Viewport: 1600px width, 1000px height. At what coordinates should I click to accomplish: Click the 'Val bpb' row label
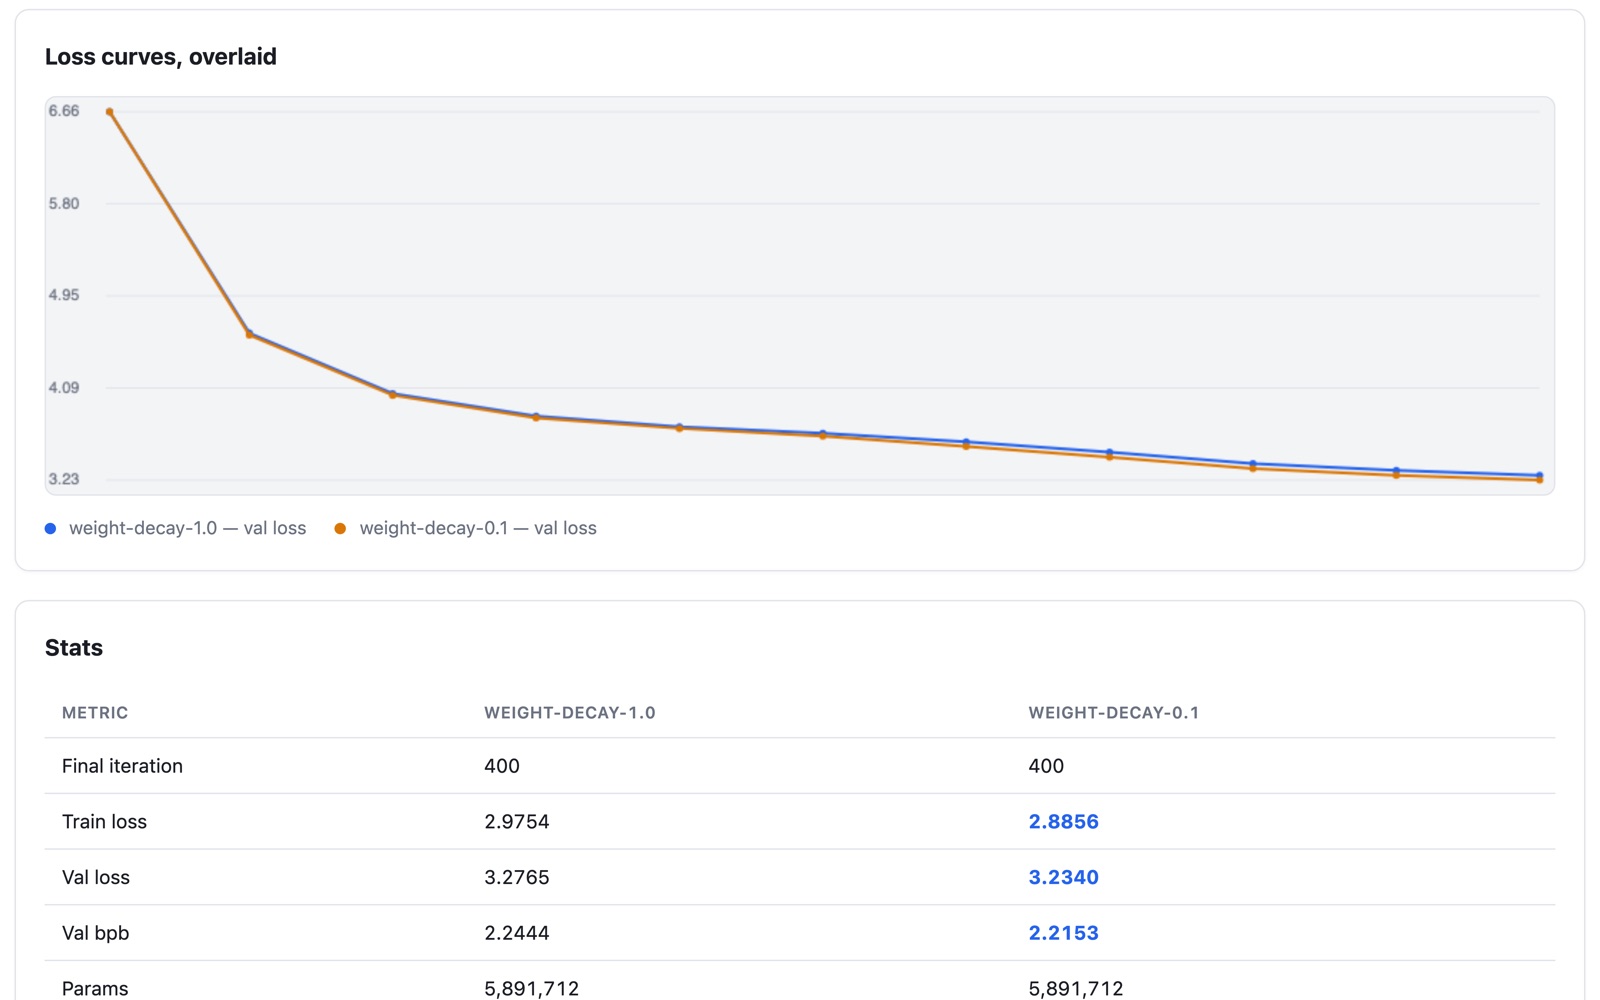95,933
